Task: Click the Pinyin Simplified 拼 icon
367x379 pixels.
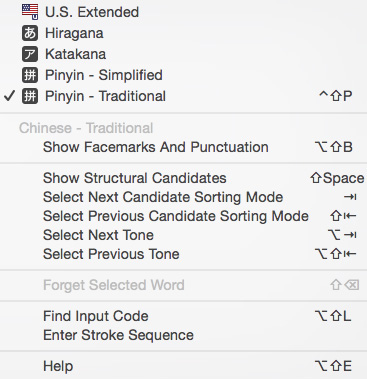Action: pos(30,75)
